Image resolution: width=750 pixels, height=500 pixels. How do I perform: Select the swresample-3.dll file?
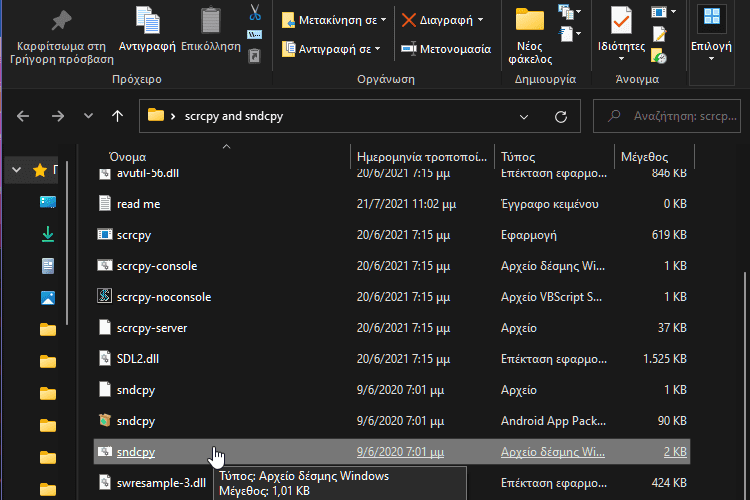[391, 483]
